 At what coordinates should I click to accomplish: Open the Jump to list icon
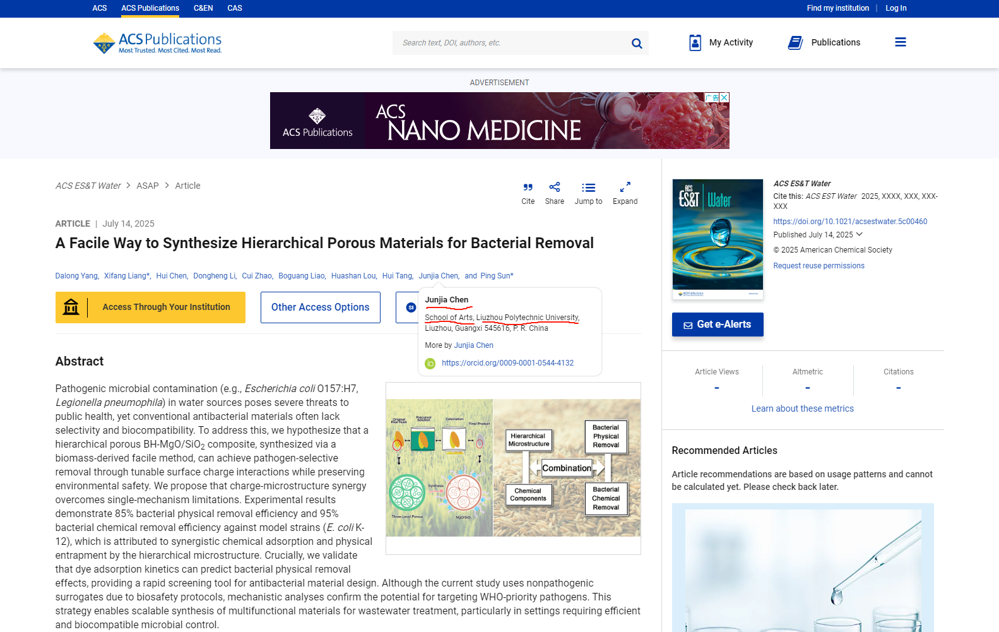tap(588, 188)
